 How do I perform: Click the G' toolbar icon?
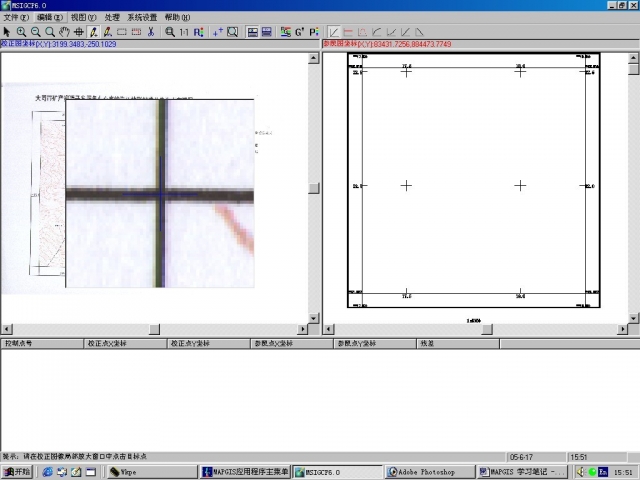coord(299,32)
